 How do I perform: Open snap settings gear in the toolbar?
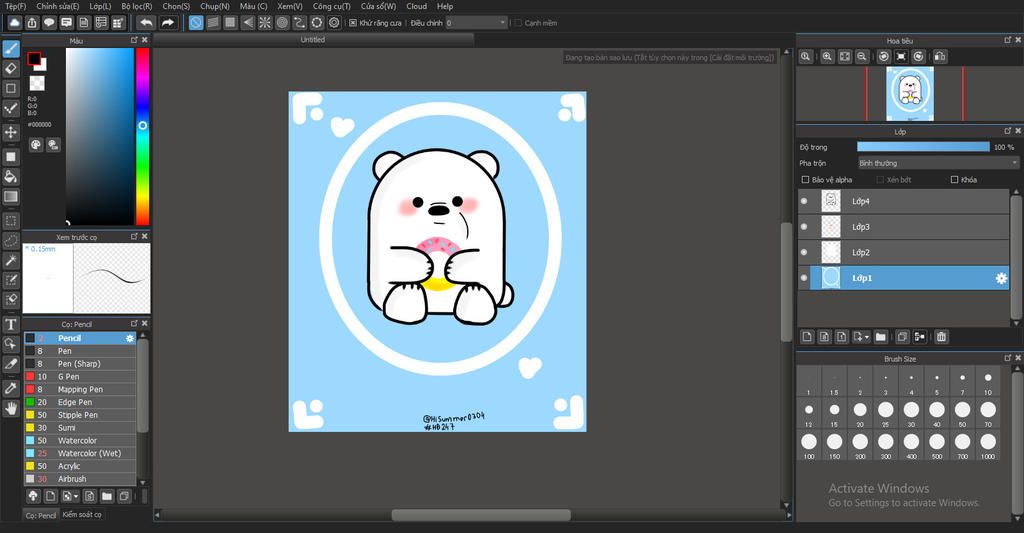334,23
